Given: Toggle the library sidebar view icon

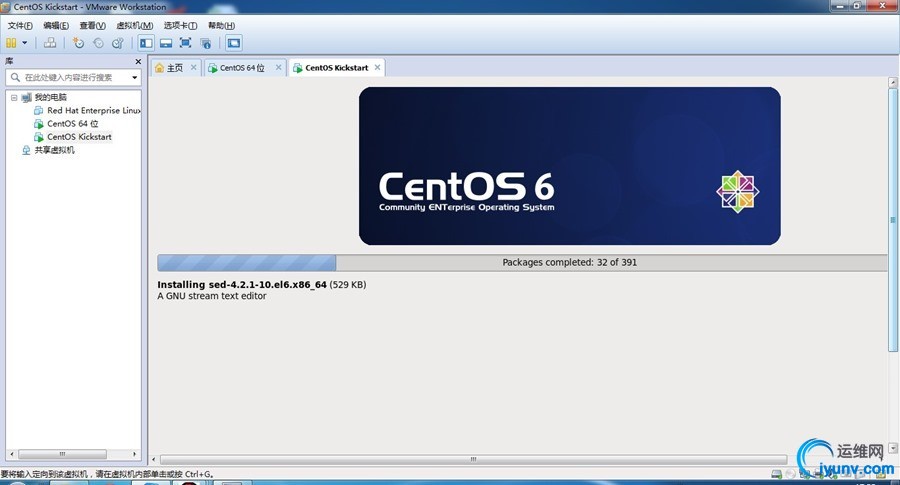Looking at the screenshot, I should click(x=146, y=43).
